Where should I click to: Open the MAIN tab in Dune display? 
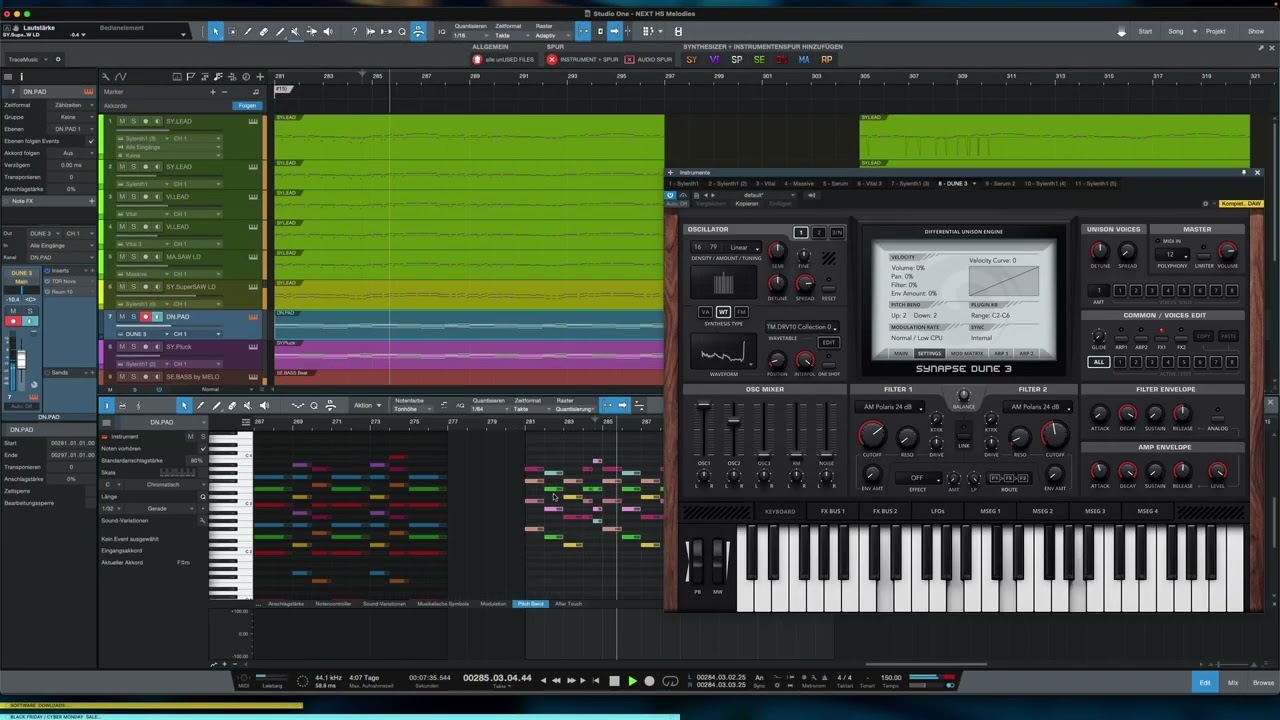(901, 353)
